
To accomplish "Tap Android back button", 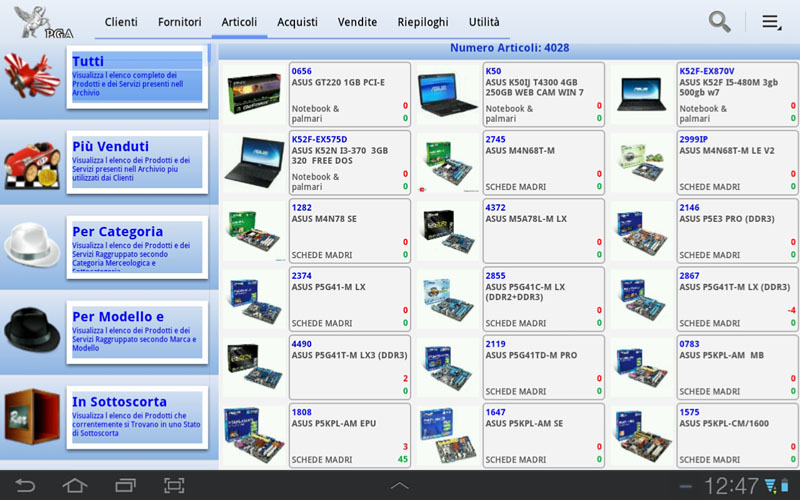I will 25,485.
